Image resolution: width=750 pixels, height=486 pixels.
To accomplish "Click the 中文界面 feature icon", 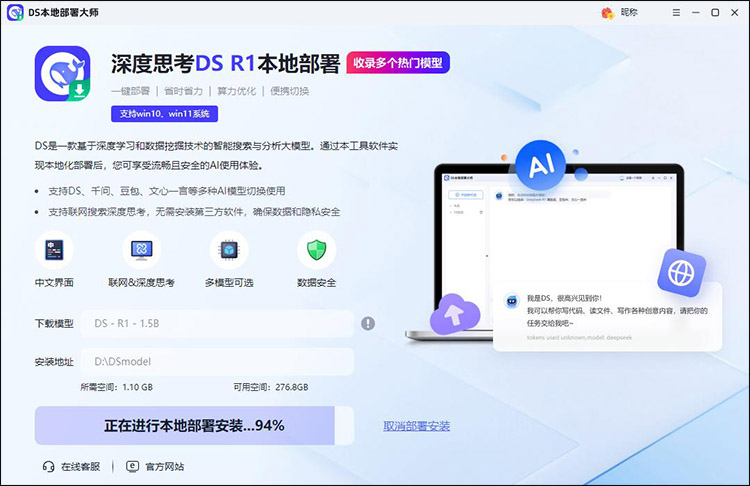I will [x=54, y=250].
